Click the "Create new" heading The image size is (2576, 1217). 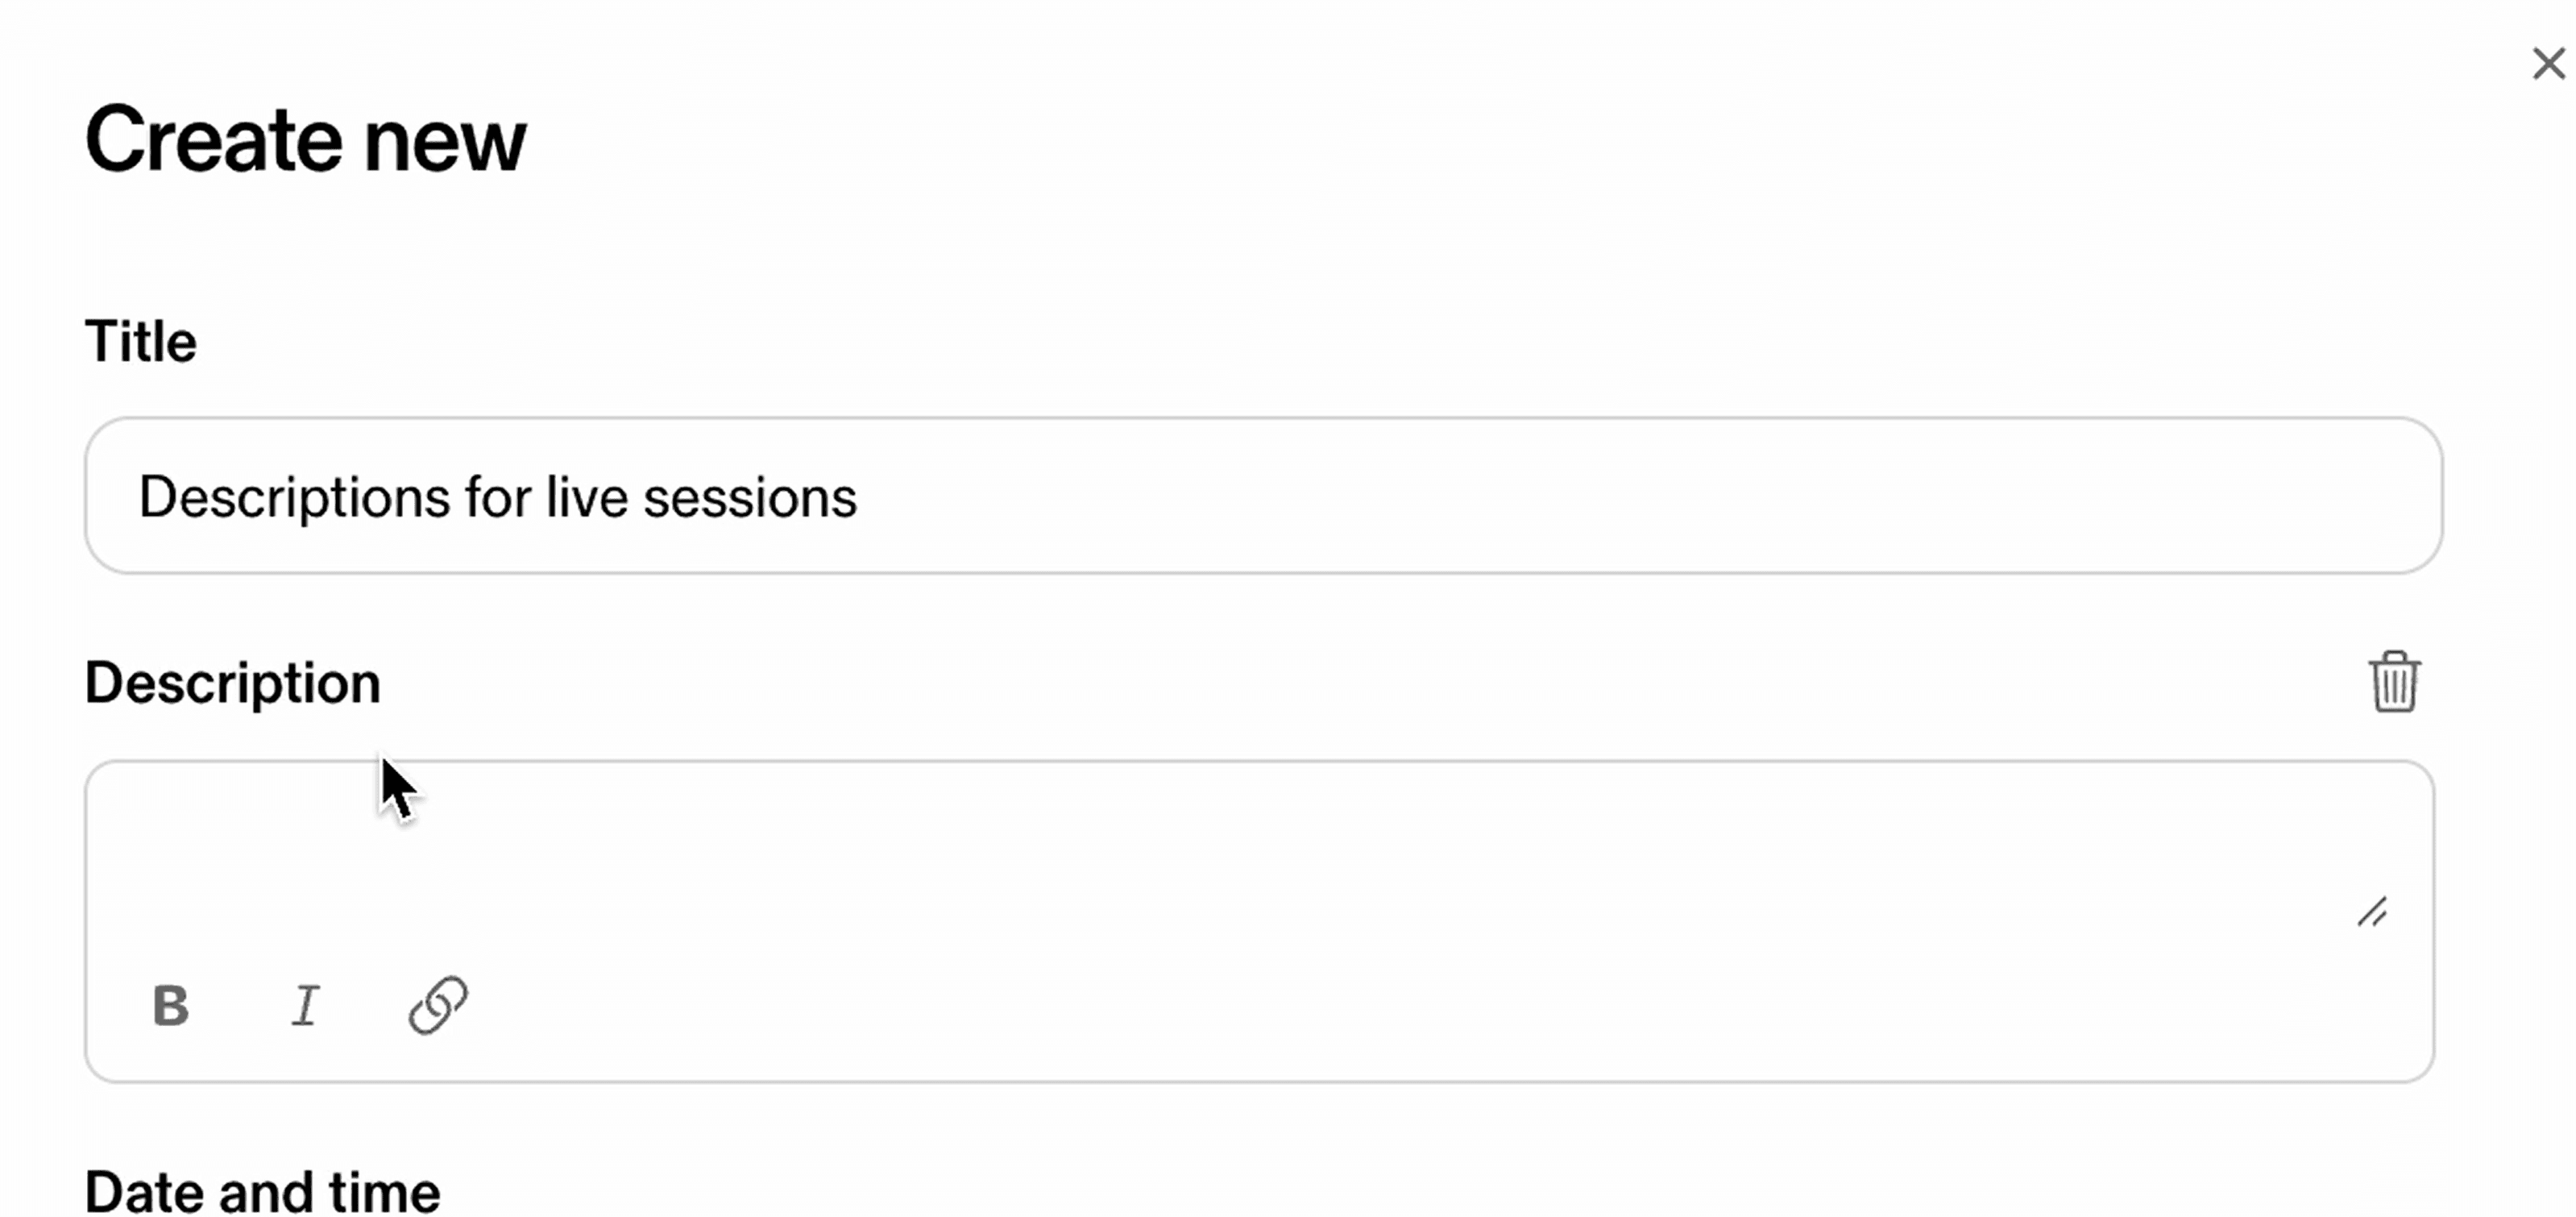[x=305, y=140]
